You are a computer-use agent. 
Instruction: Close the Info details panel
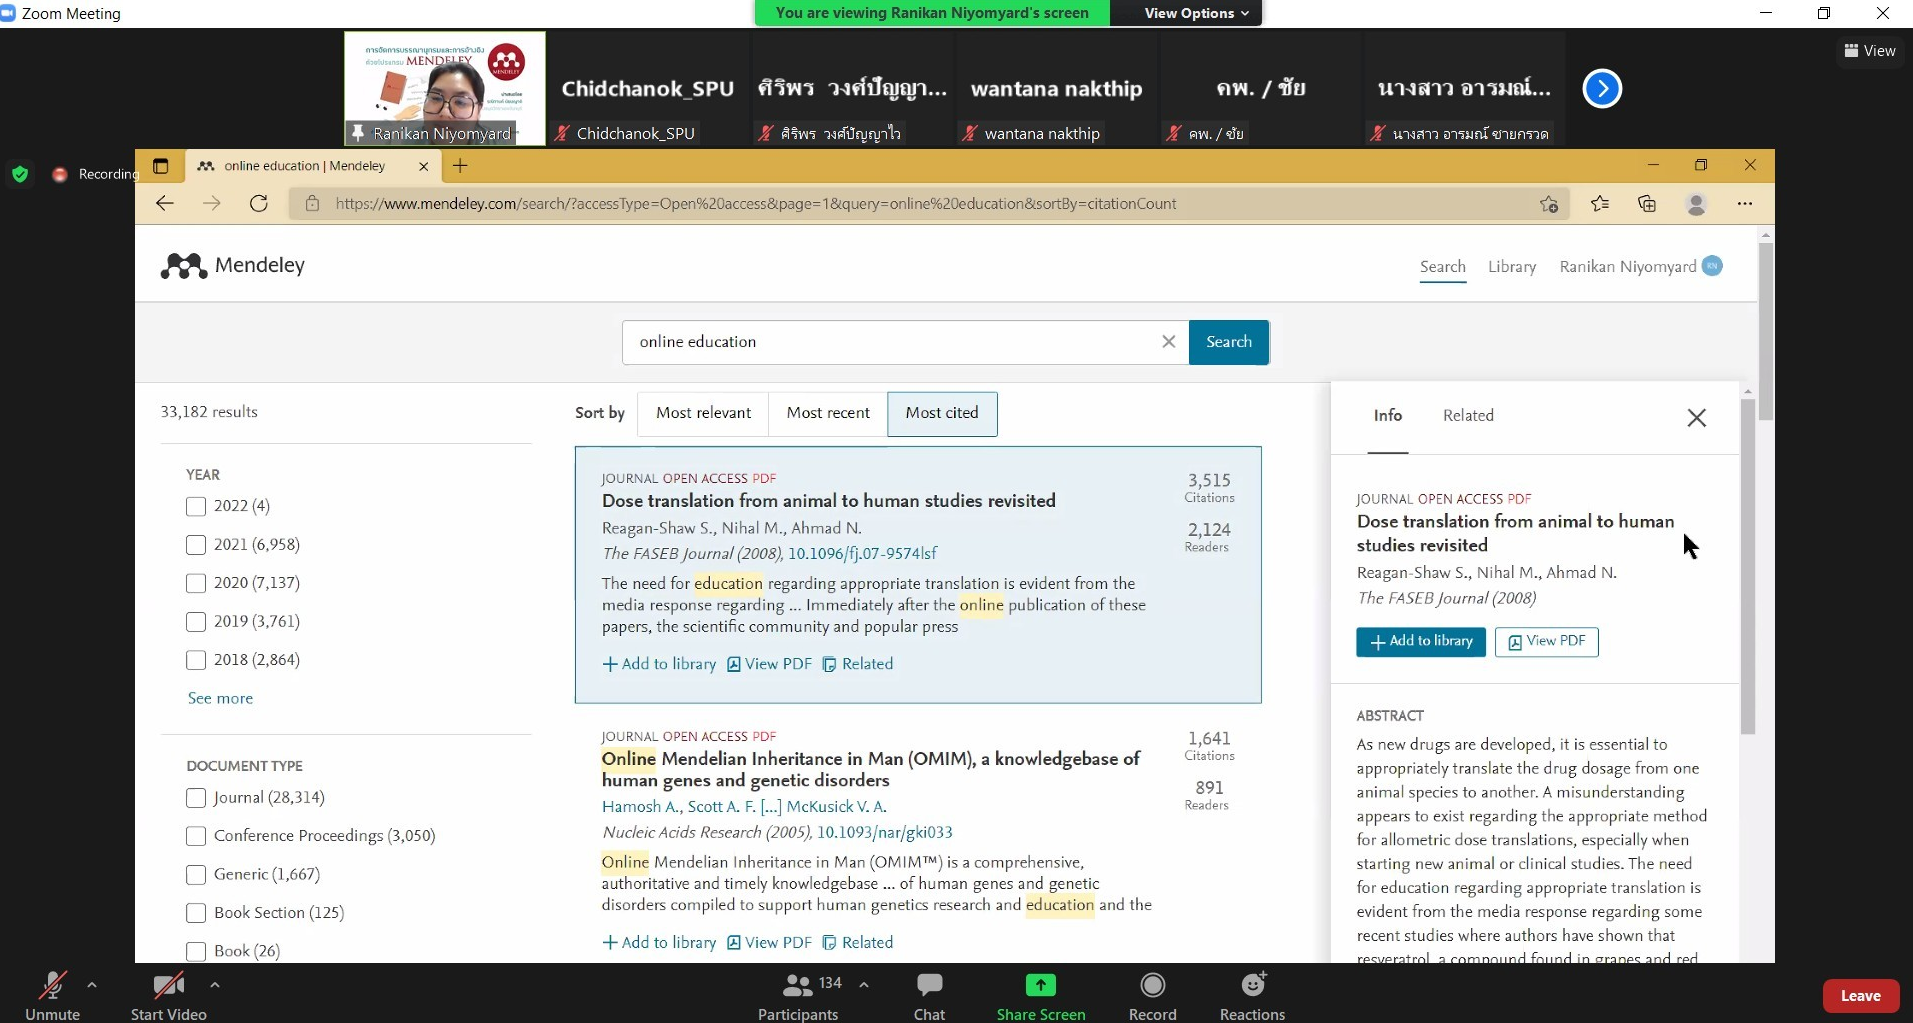(1697, 418)
